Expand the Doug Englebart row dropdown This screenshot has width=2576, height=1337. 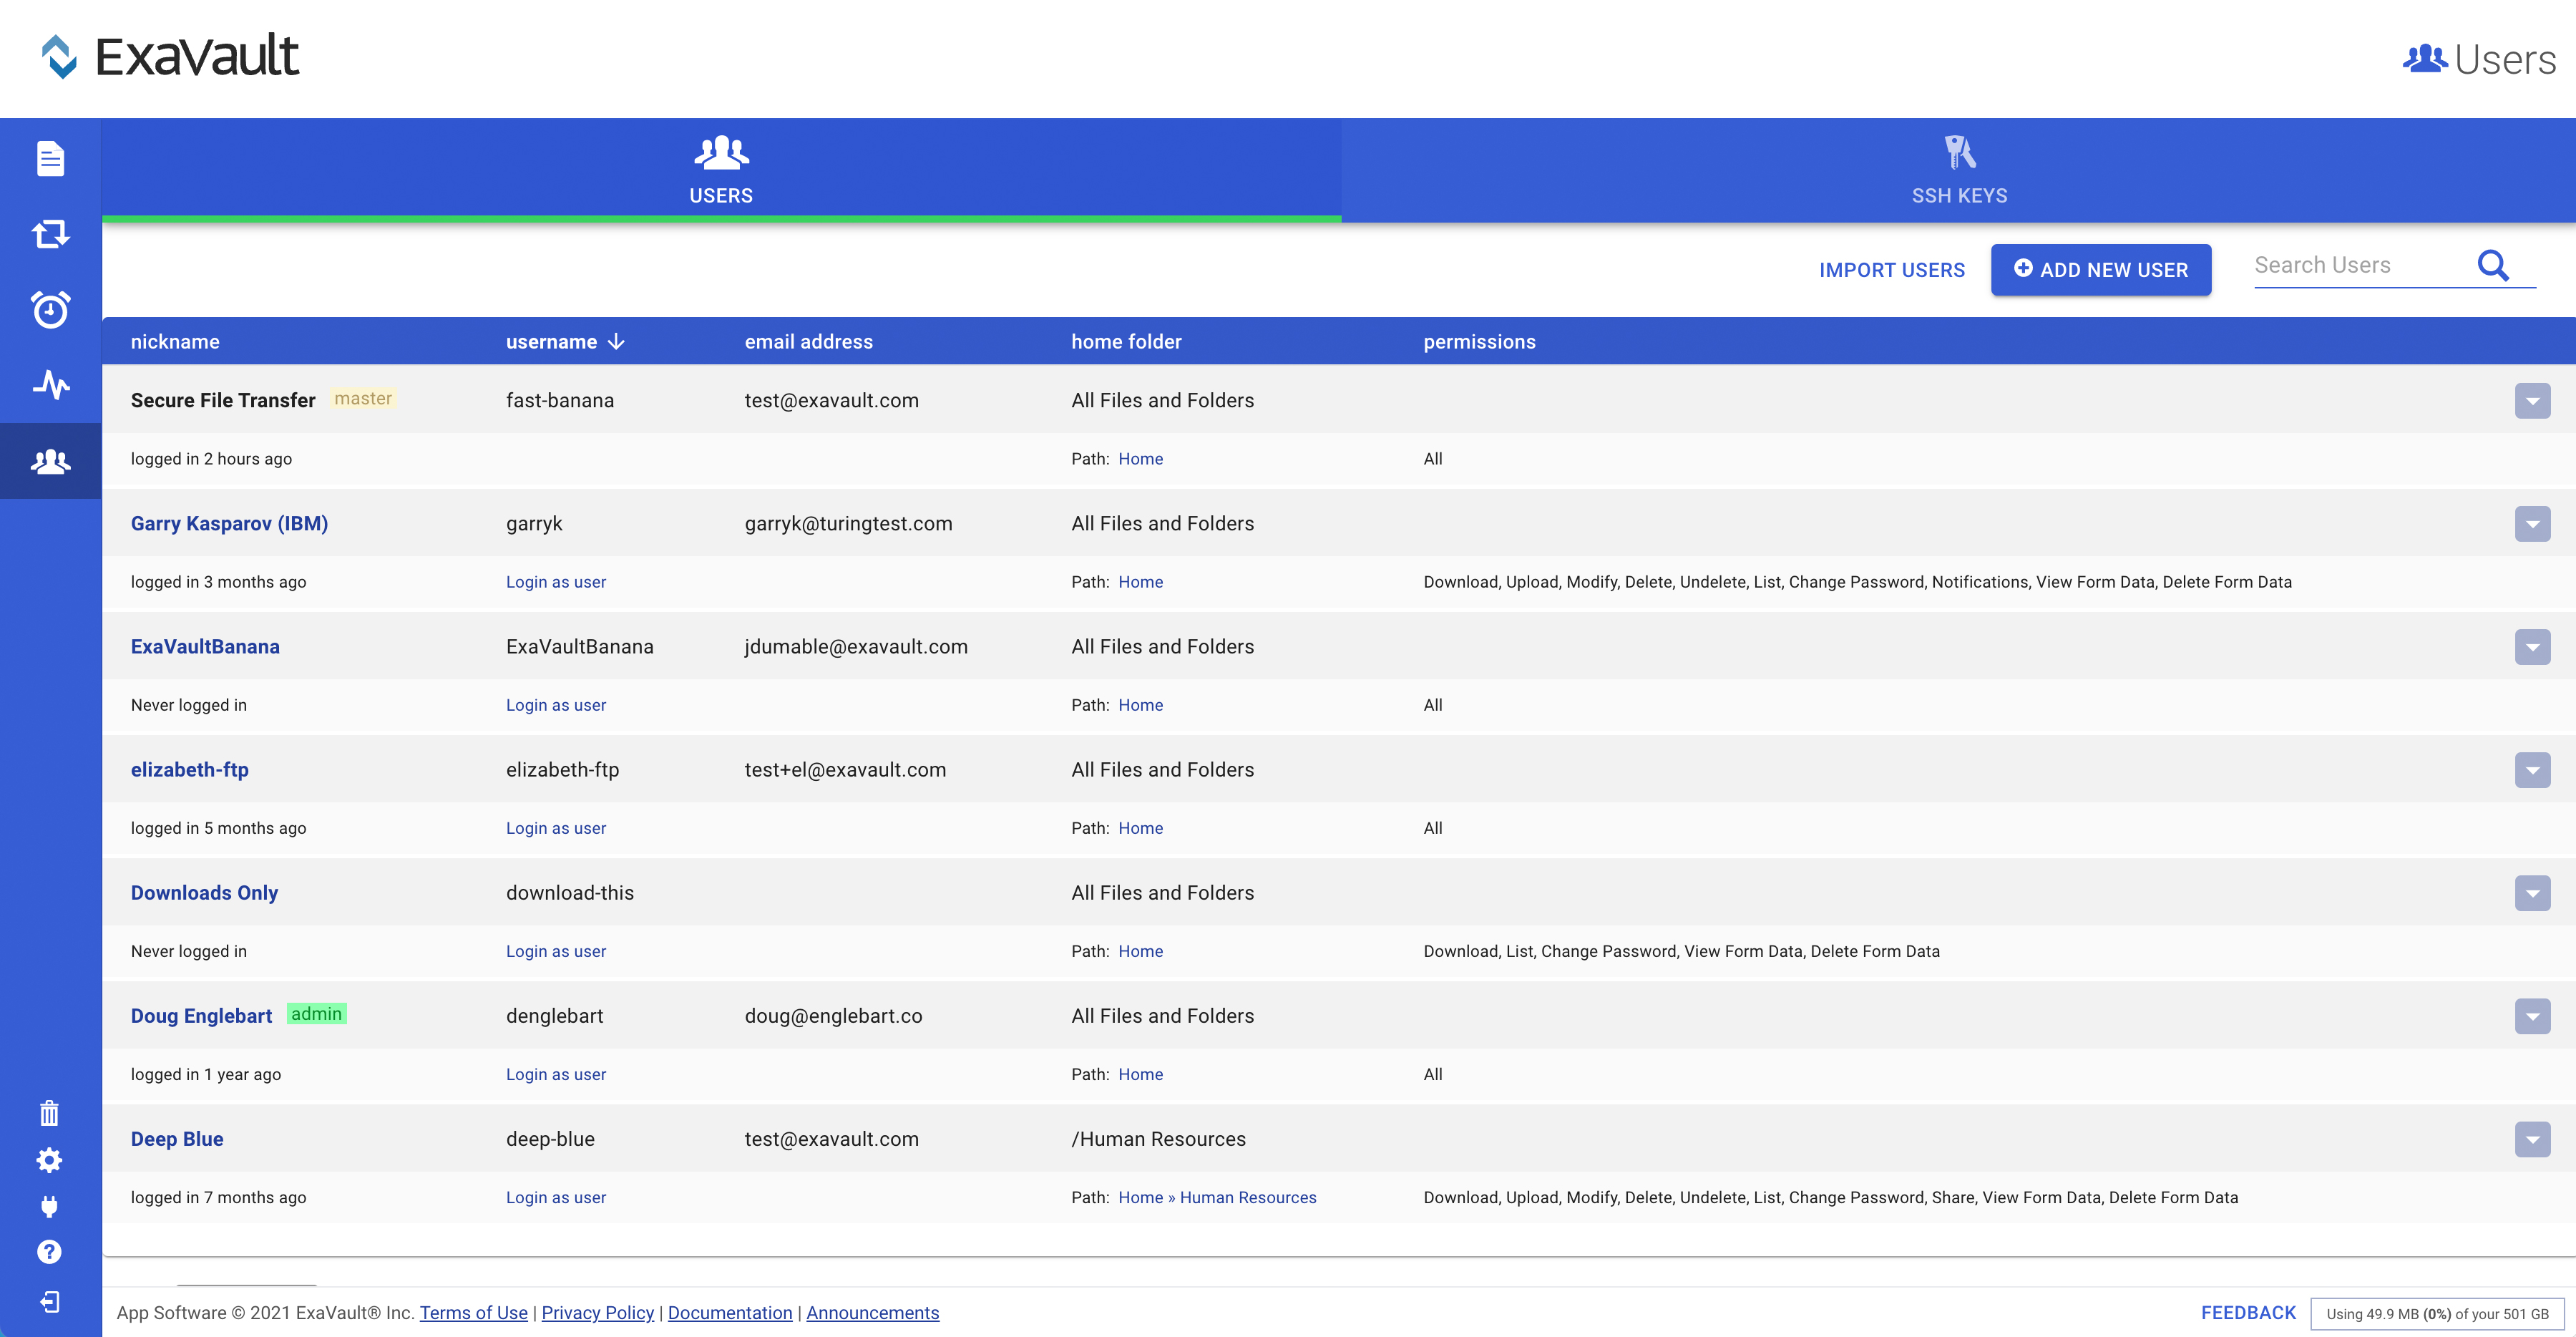coord(2532,1016)
